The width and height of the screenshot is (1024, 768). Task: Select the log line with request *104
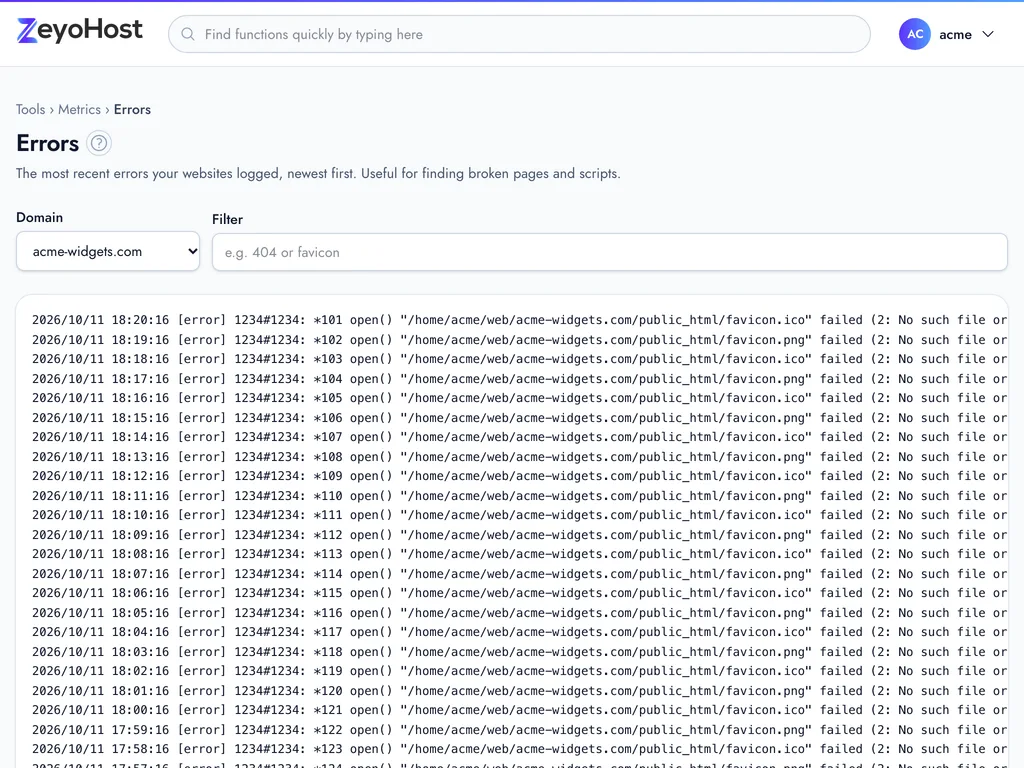point(519,379)
